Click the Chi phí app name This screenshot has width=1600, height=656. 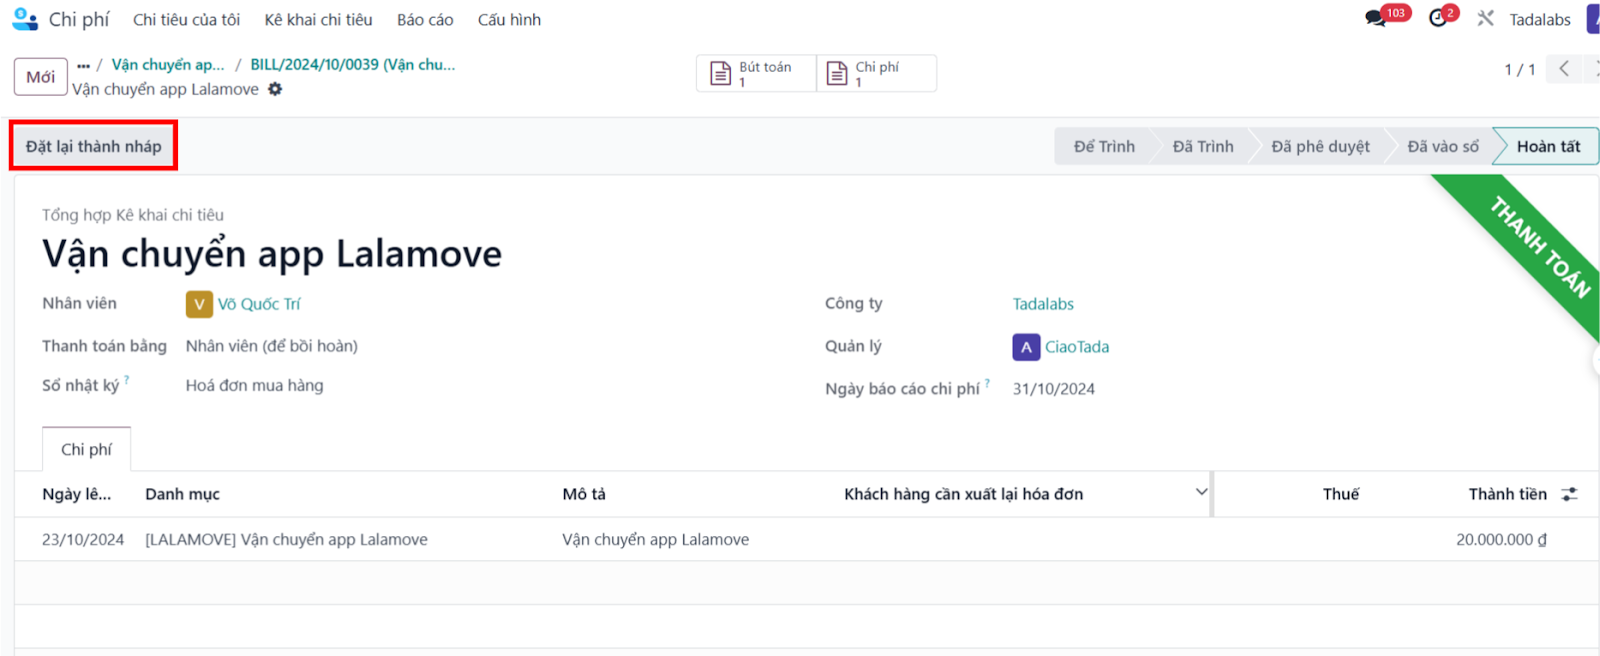[79, 20]
